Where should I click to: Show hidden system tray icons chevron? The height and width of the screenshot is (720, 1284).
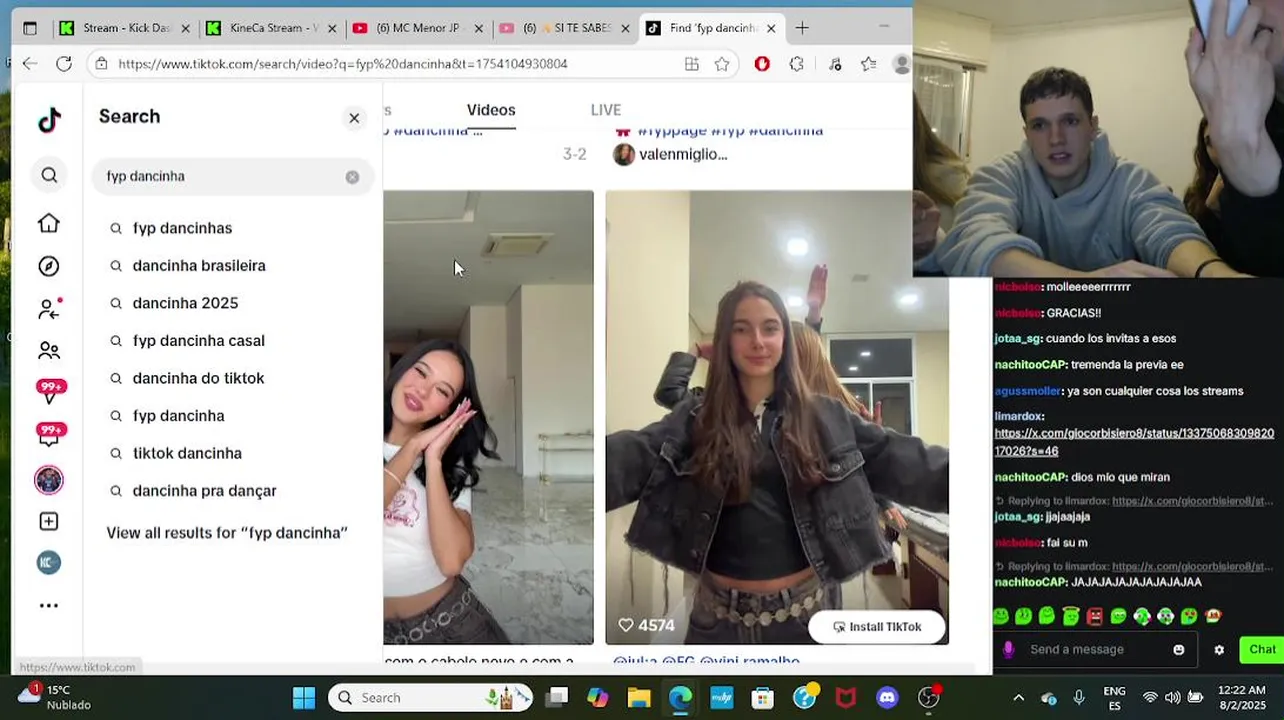point(1018,698)
